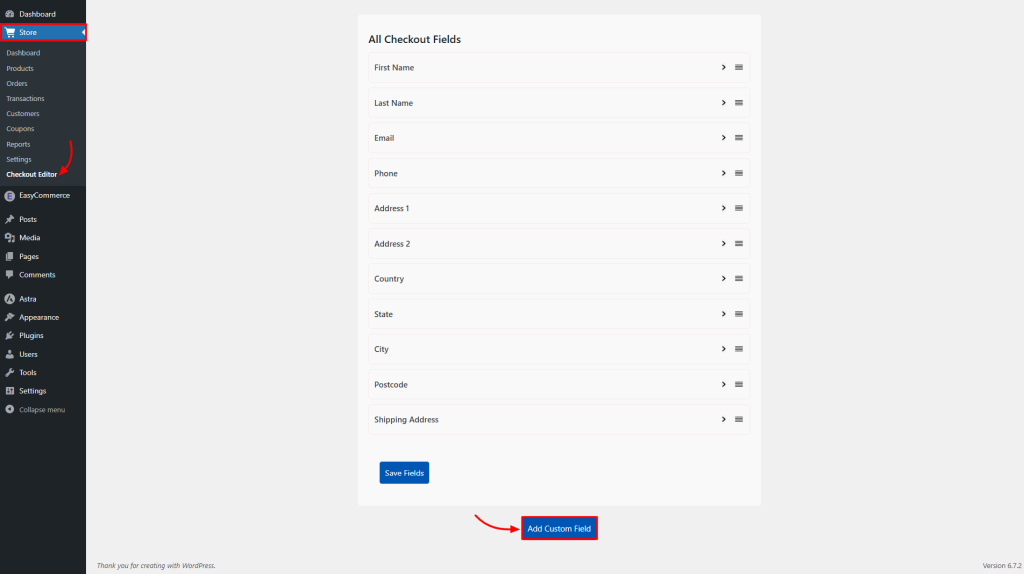Click the Users person icon
Viewport: 1024px width, 574px height.
(10, 354)
